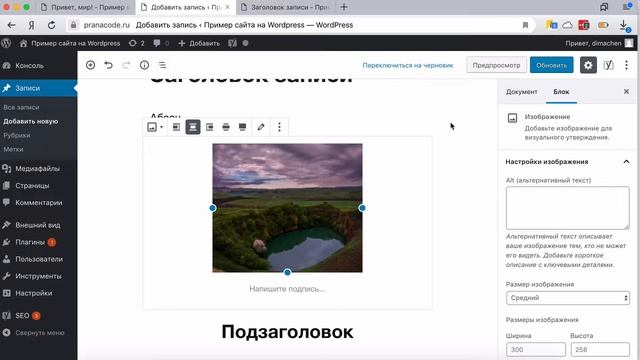Click the Подзаголовок heading block
The height and width of the screenshot is (360, 640).
[x=287, y=332]
